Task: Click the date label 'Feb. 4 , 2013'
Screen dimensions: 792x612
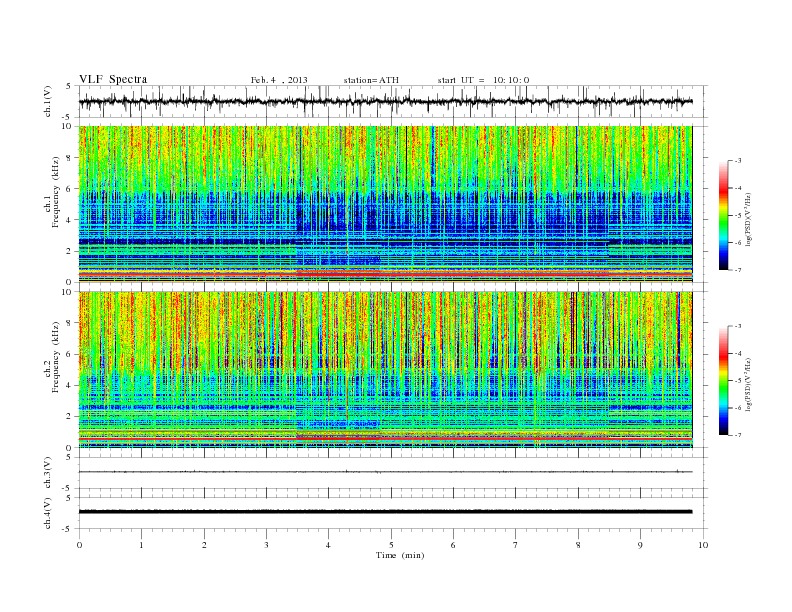Action: (279, 80)
